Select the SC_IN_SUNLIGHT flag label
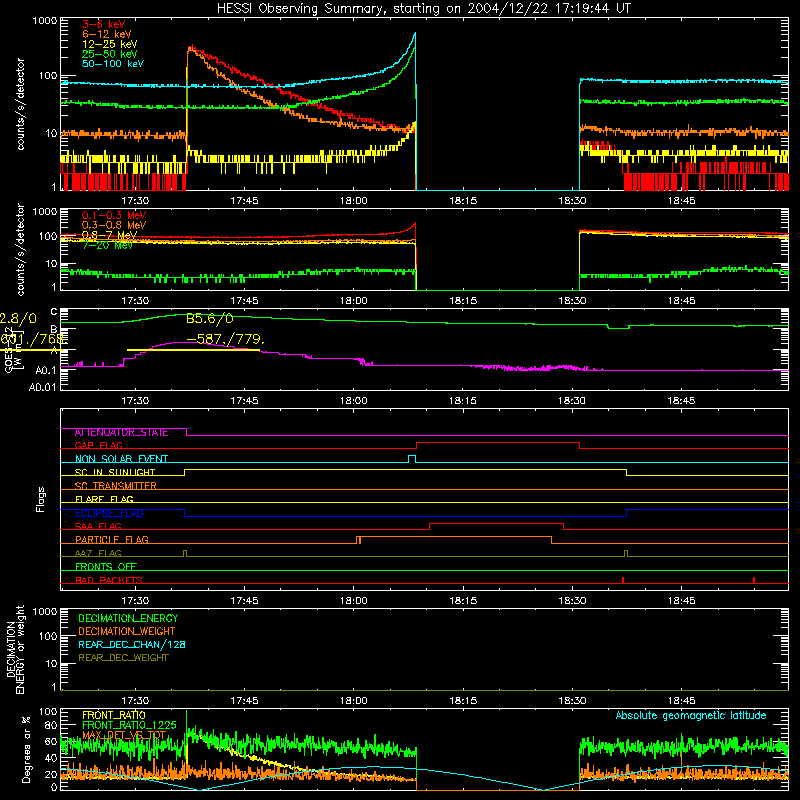The image size is (800, 800). [115, 472]
